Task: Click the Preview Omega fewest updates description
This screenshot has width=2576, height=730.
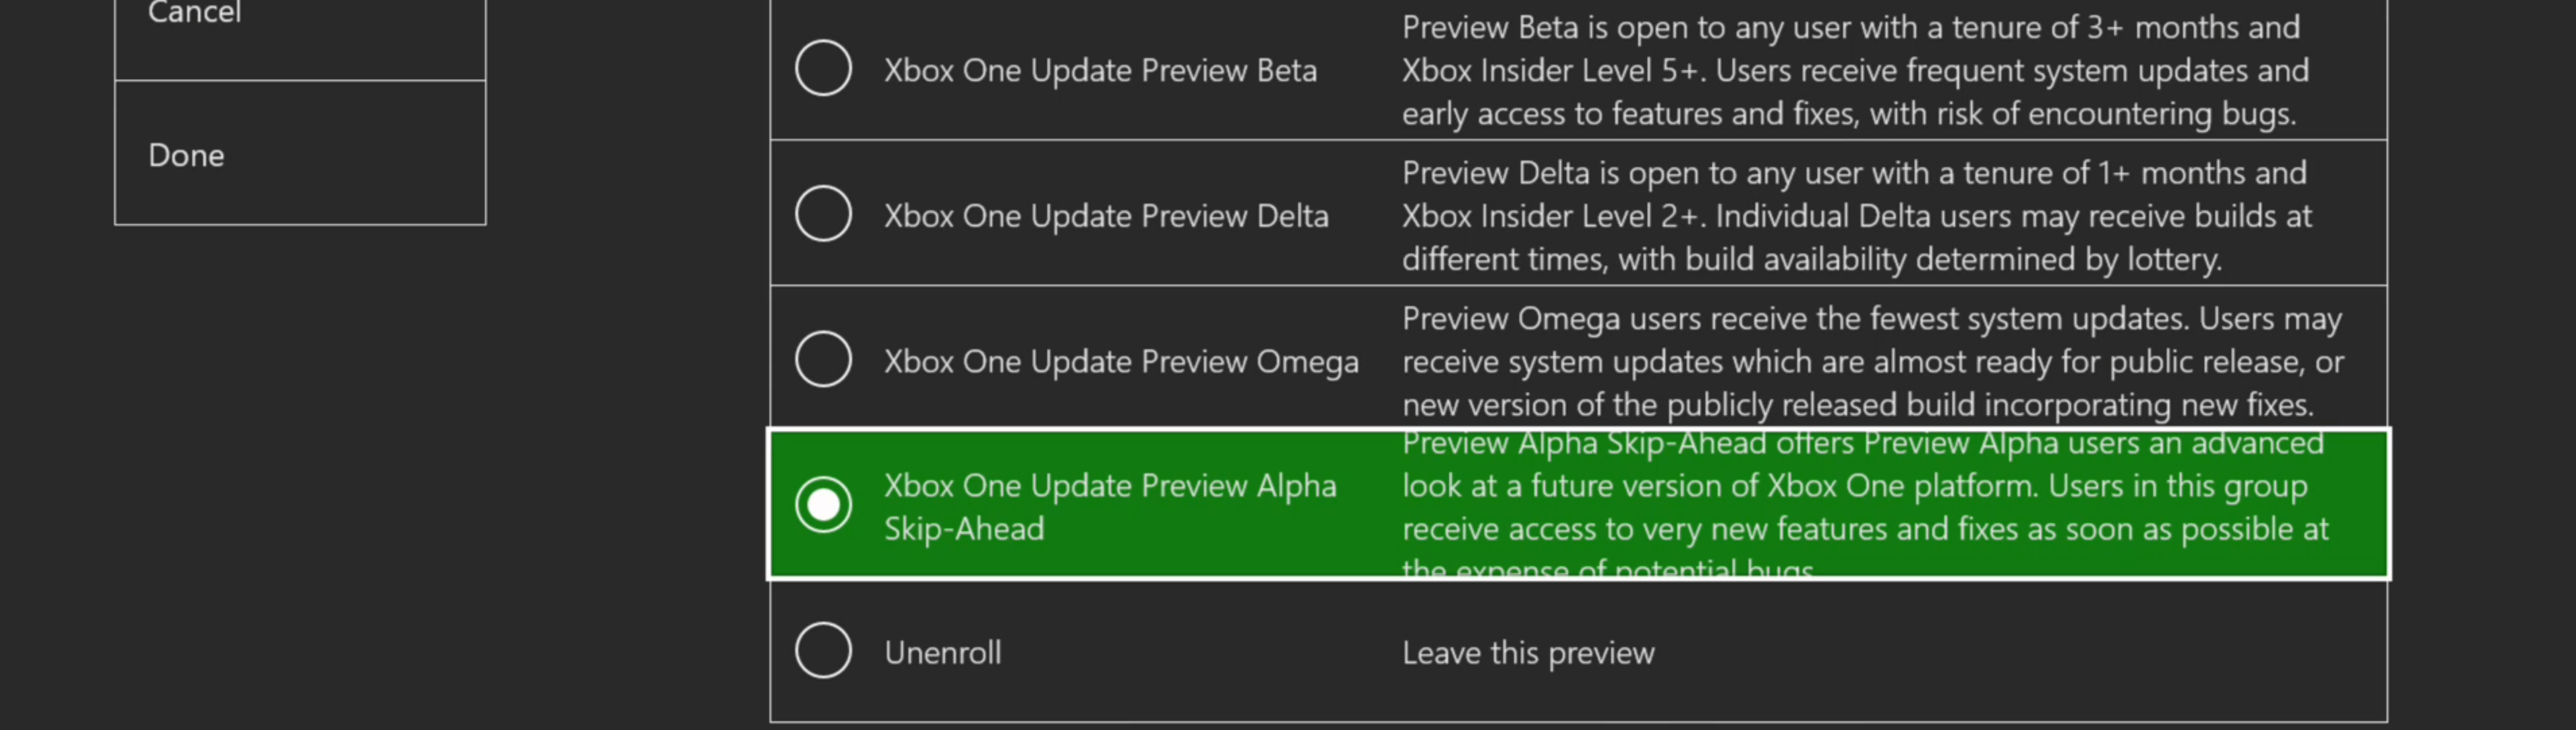Action: click(1872, 361)
